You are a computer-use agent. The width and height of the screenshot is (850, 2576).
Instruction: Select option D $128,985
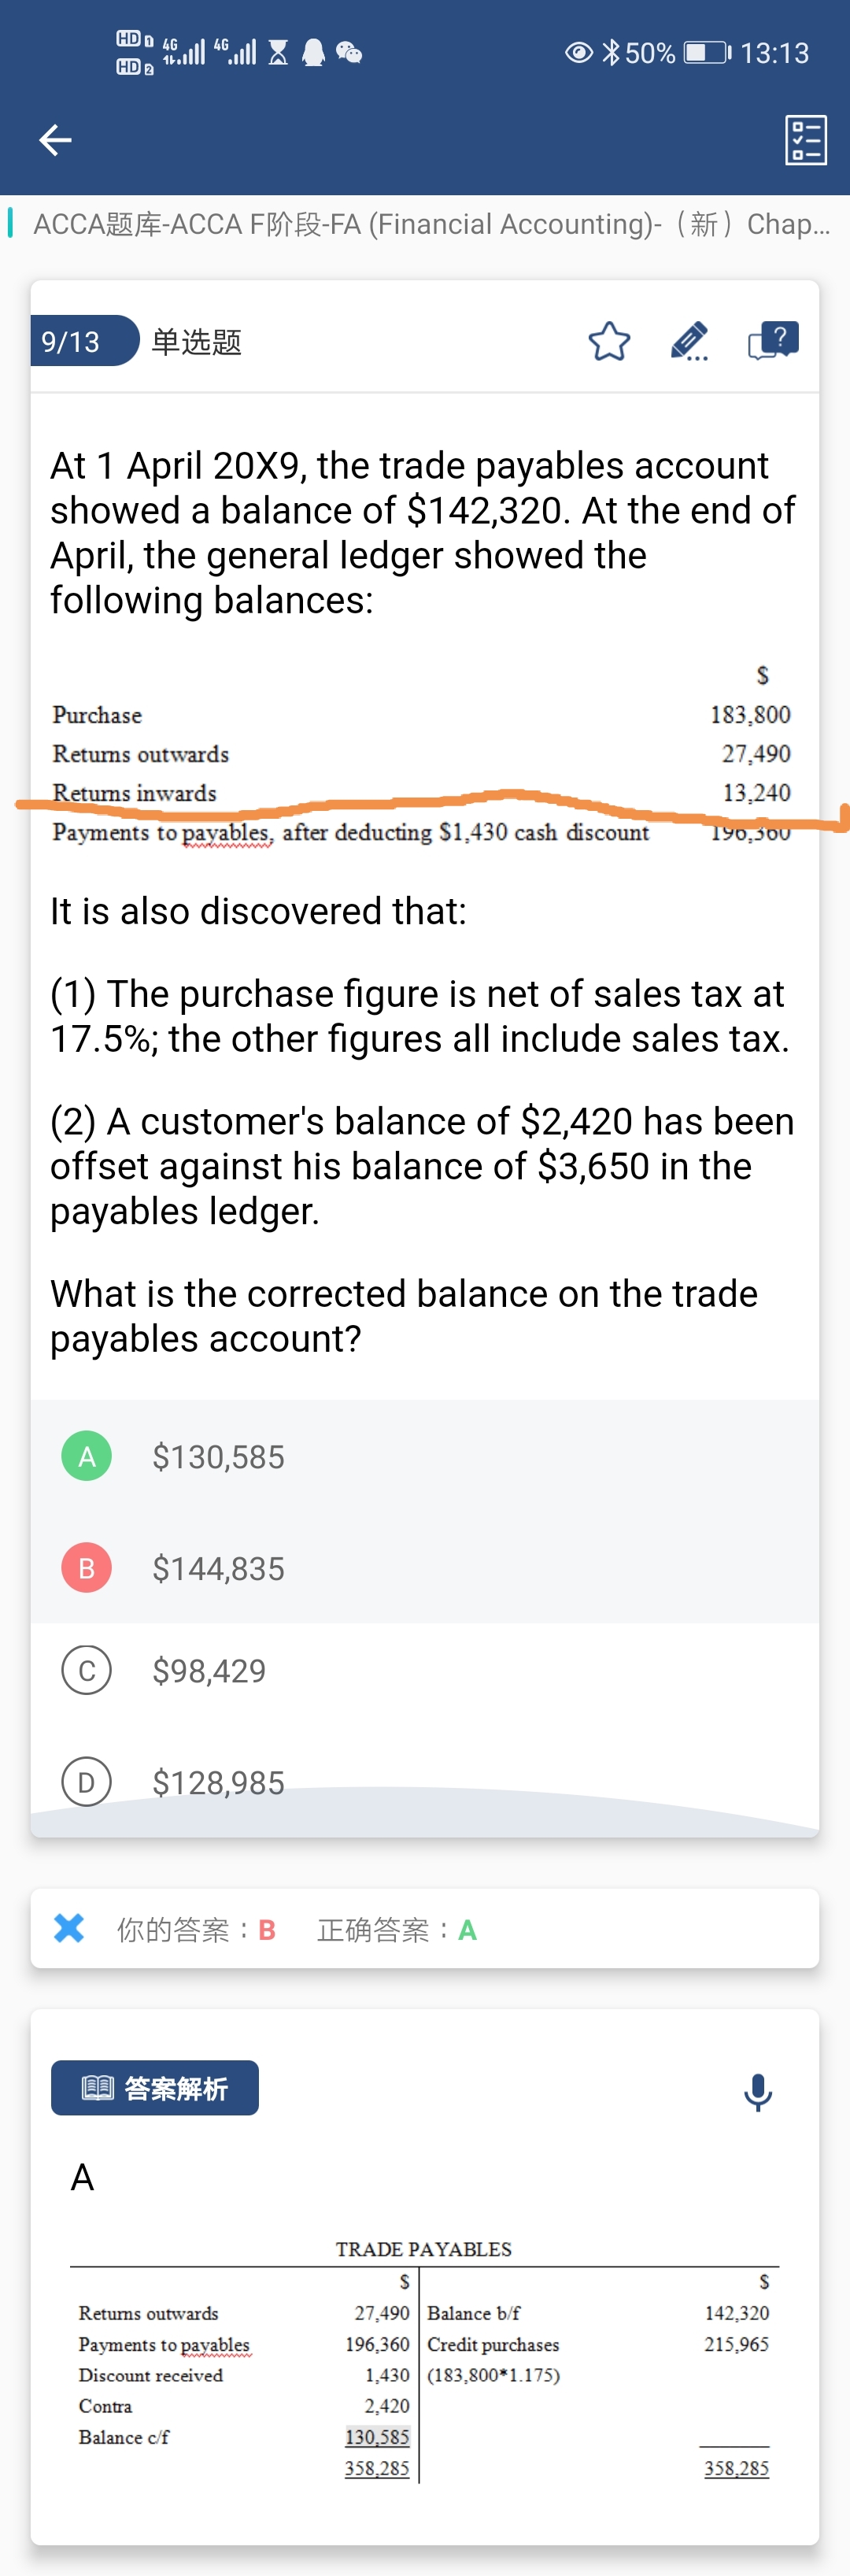point(425,1782)
